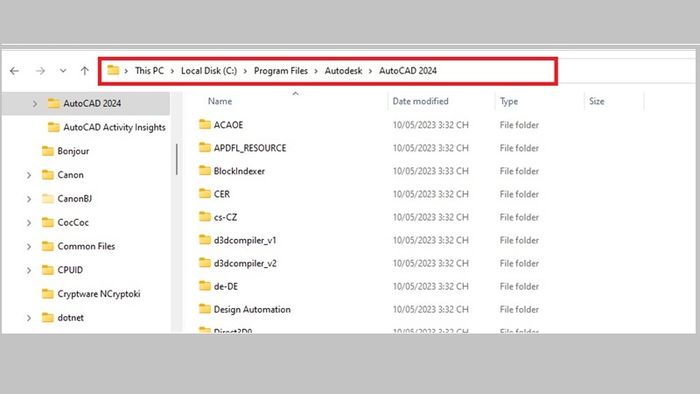Image resolution: width=700 pixels, height=394 pixels.
Task: Select Program Files in the breadcrumb path
Action: 281,71
